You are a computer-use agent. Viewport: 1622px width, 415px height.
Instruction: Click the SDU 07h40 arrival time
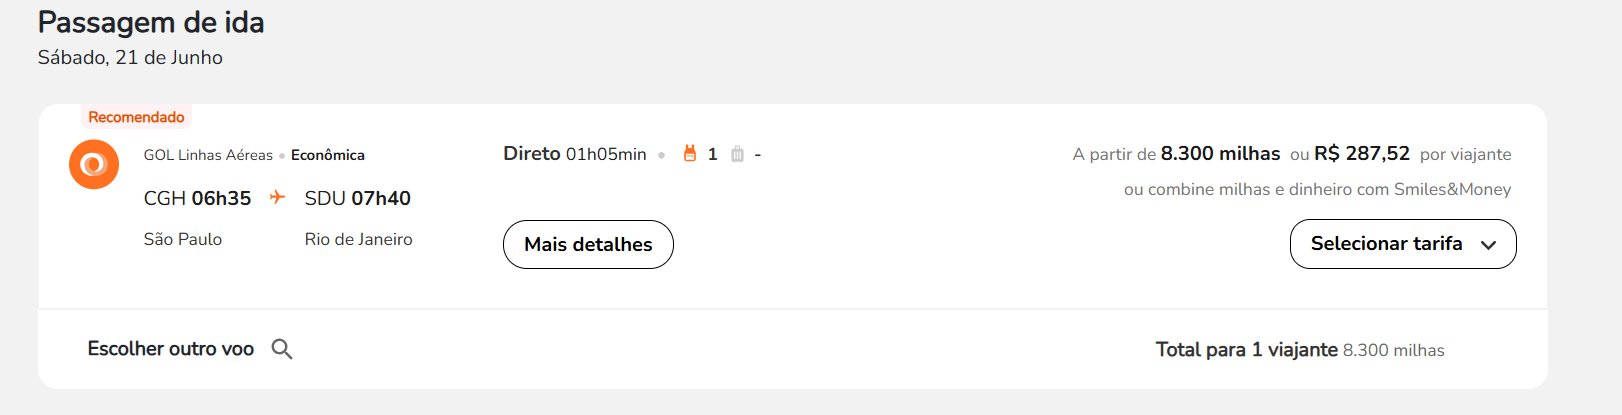[x=358, y=198]
